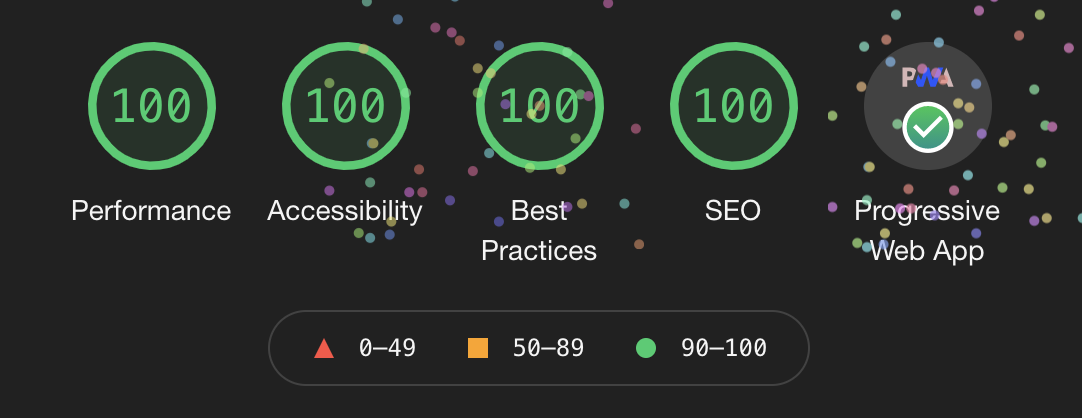This screenshot has width=1082, height=418.
Task: Click the PWA badge circle
Action: tap(927, 106)
